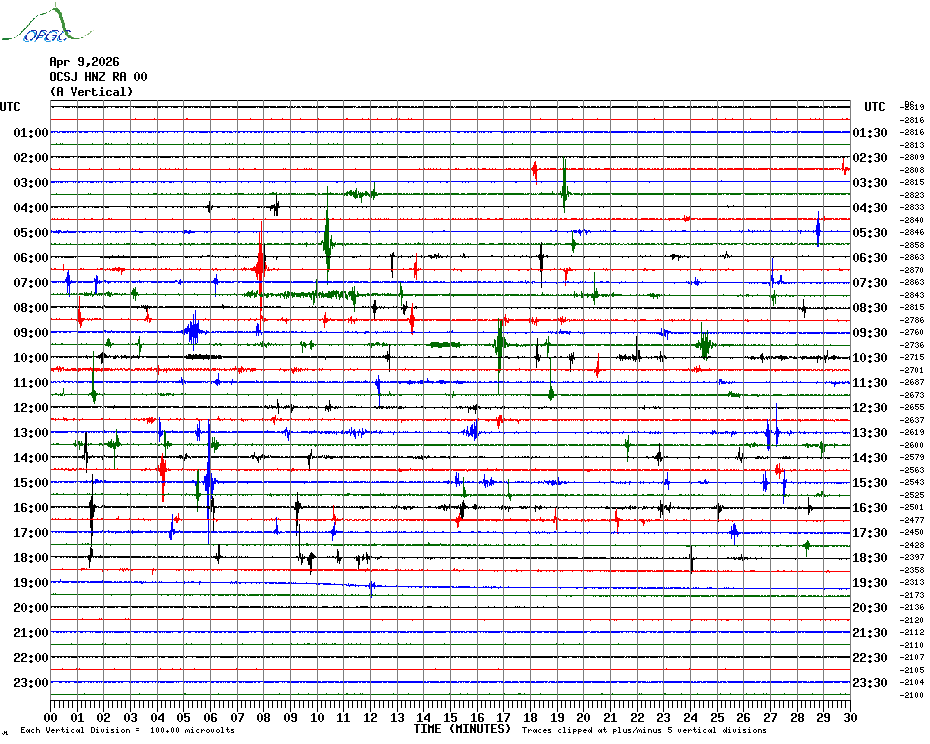Select the 06:00 hour label on left axis
The height and width of the screenshot is (744, 930).
point(31,258)
